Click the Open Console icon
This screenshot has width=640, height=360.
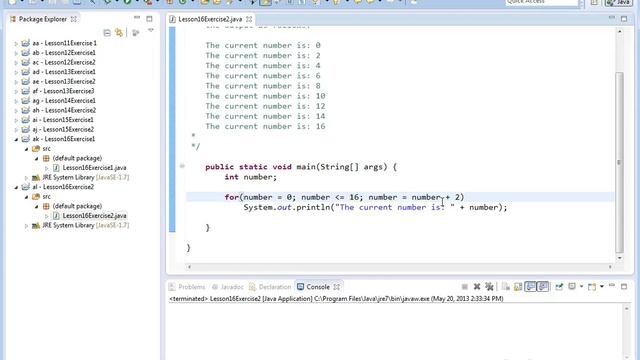[592, 287]
